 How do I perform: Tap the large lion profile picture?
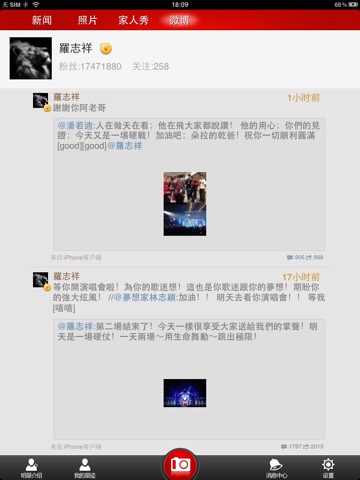tap(31, 58)
